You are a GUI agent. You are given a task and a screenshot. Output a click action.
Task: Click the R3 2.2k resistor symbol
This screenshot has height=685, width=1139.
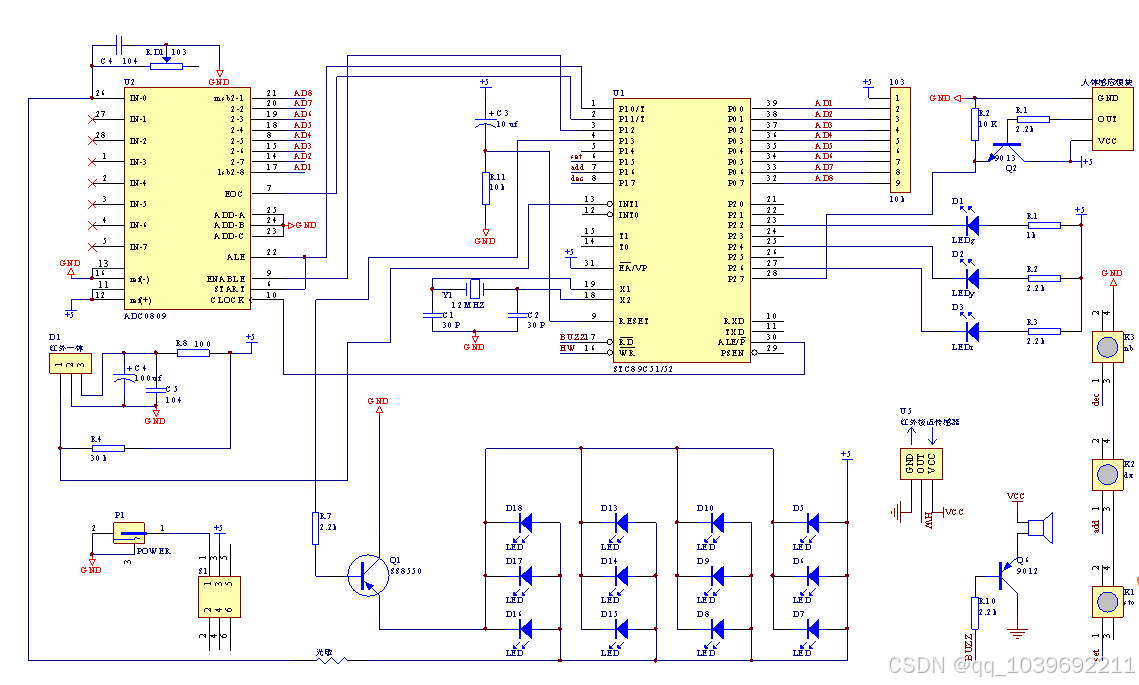click(x=1045, y=331)
